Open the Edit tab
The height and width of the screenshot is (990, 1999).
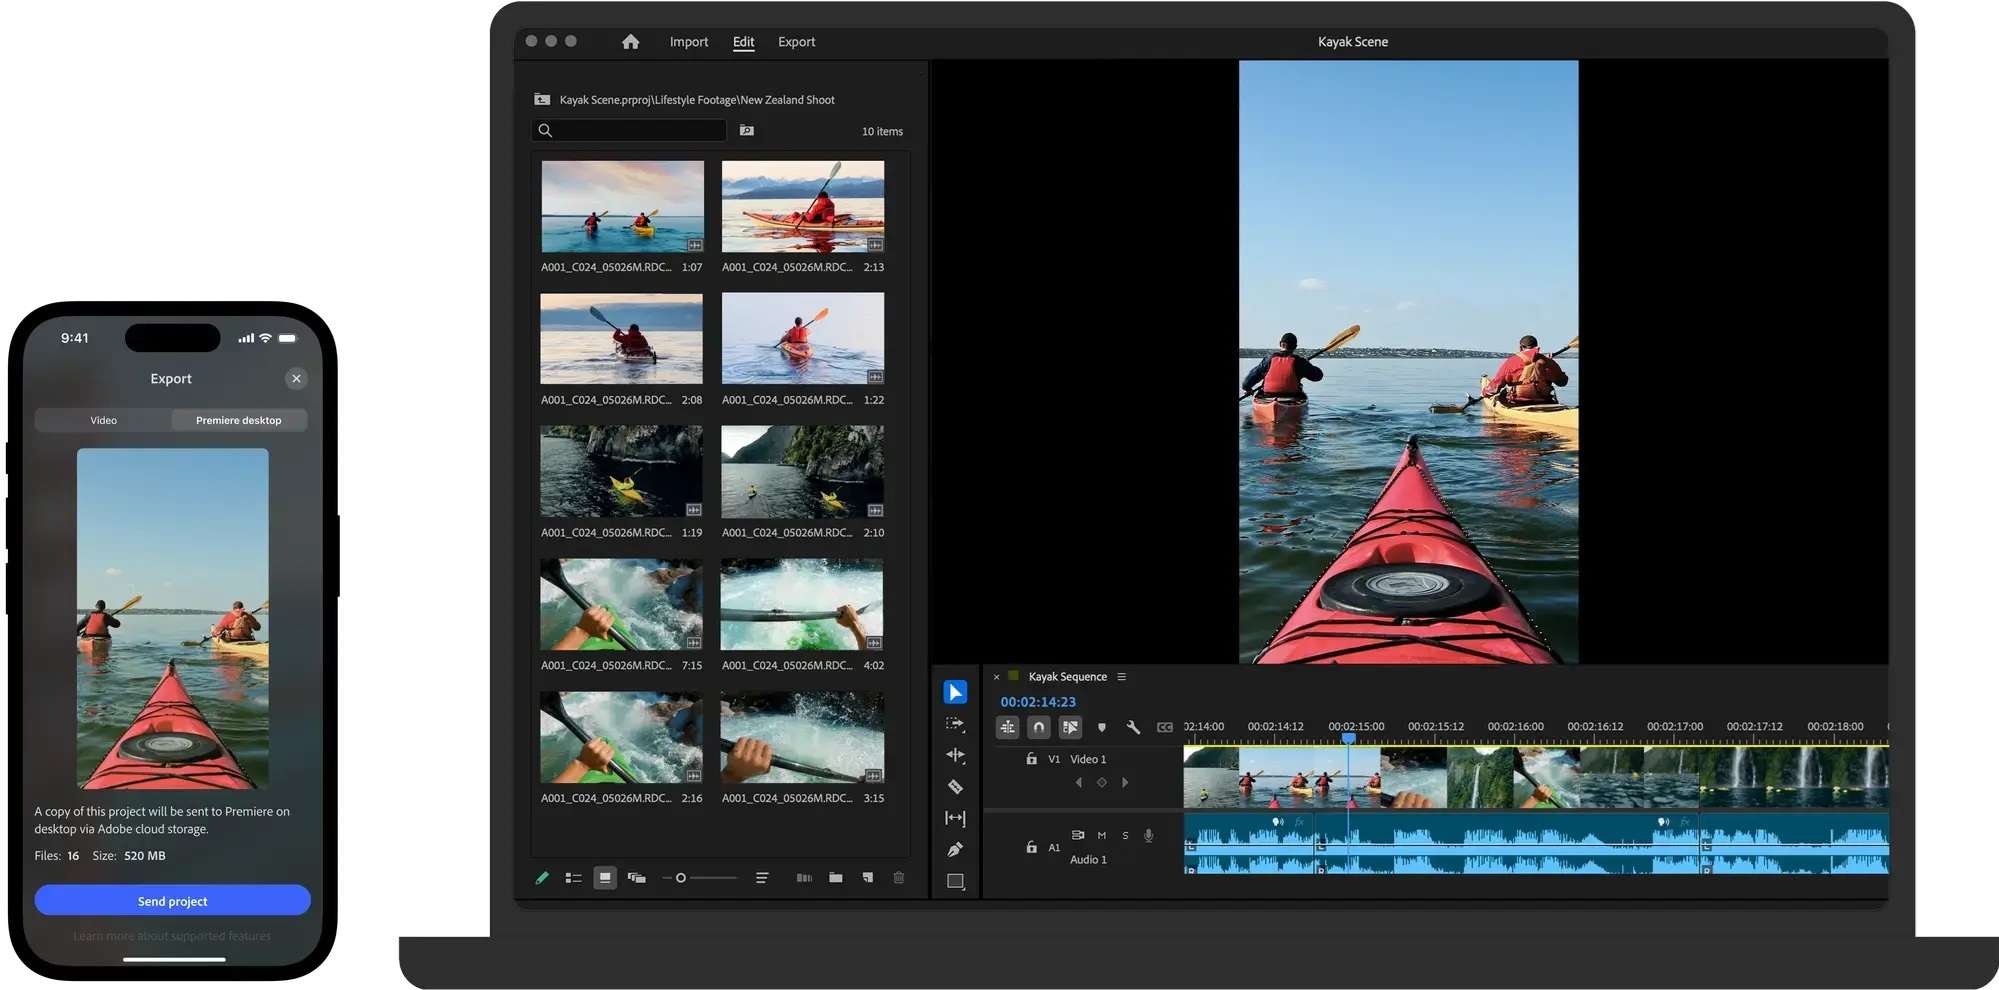pyautogui.click(x=743, y=42)
